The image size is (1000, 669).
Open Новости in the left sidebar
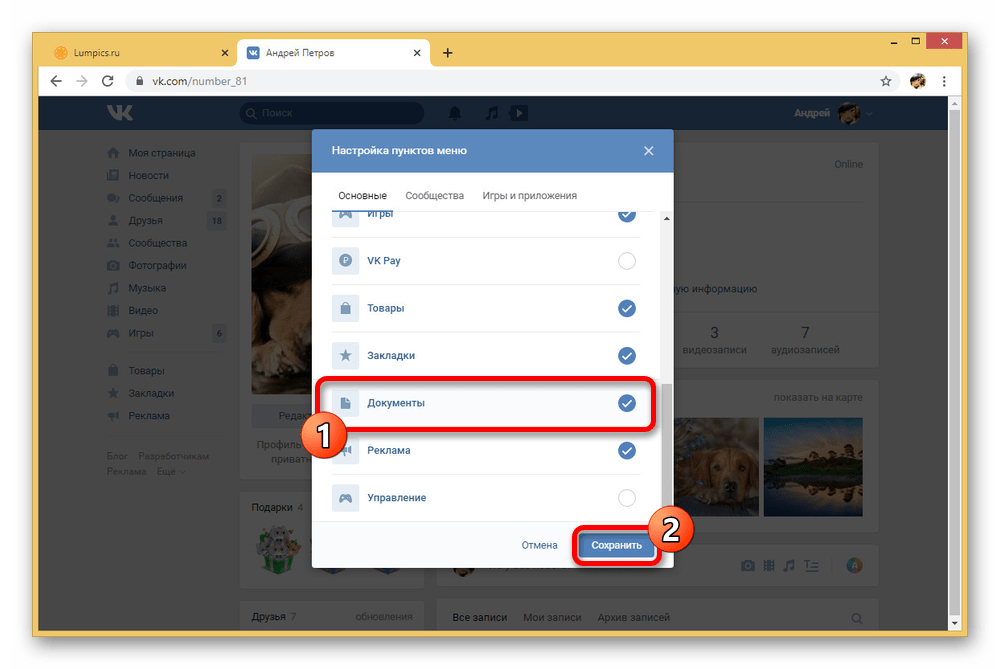point(148,175)
